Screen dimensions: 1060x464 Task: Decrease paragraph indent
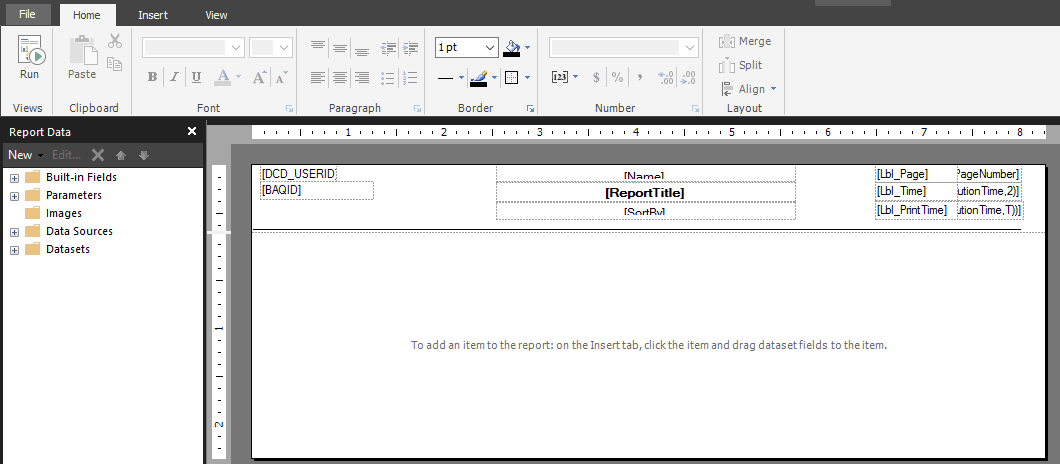pos(388,47)
